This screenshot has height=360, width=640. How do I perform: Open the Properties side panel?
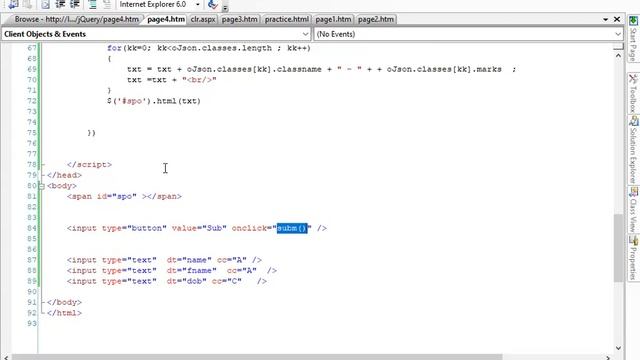[x=633, y=258]
